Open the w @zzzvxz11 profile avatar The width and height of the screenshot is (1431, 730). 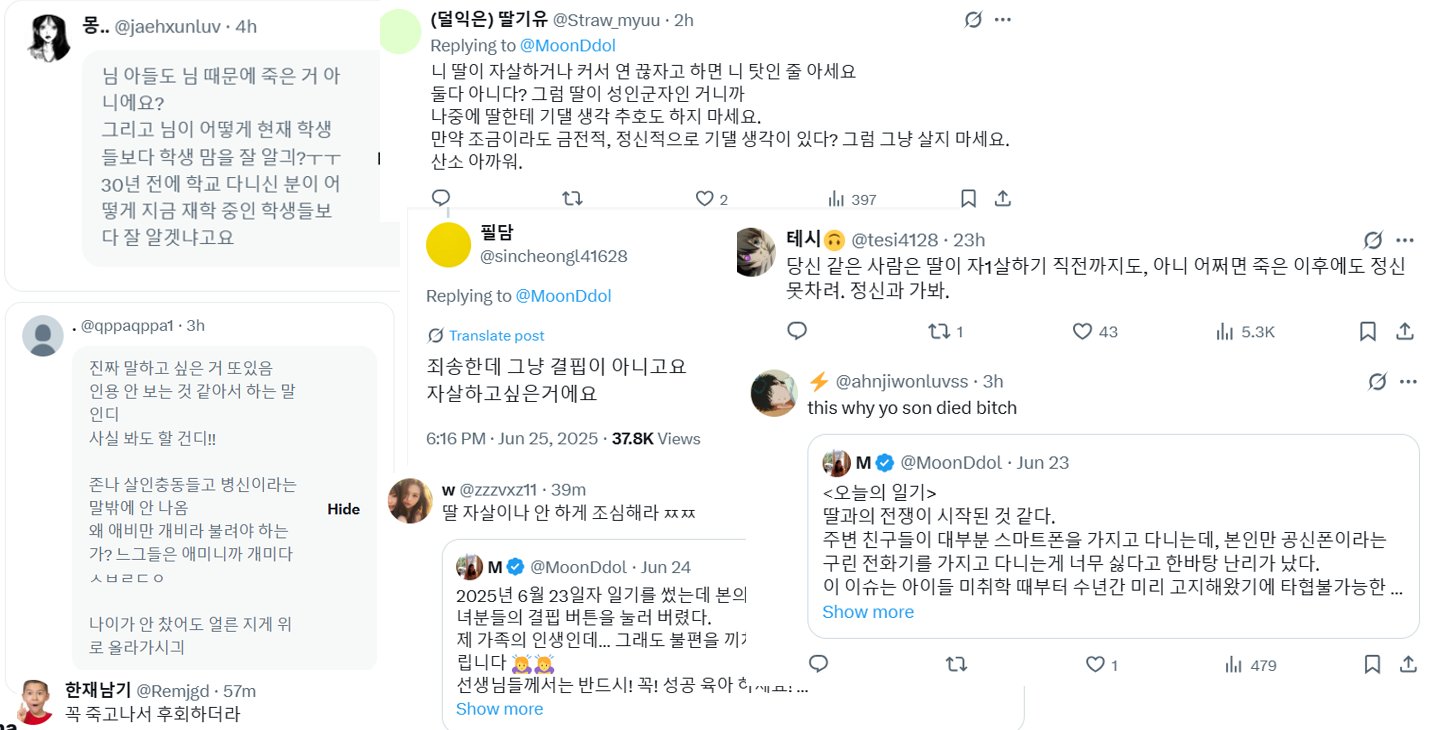[x=409, y=499]
